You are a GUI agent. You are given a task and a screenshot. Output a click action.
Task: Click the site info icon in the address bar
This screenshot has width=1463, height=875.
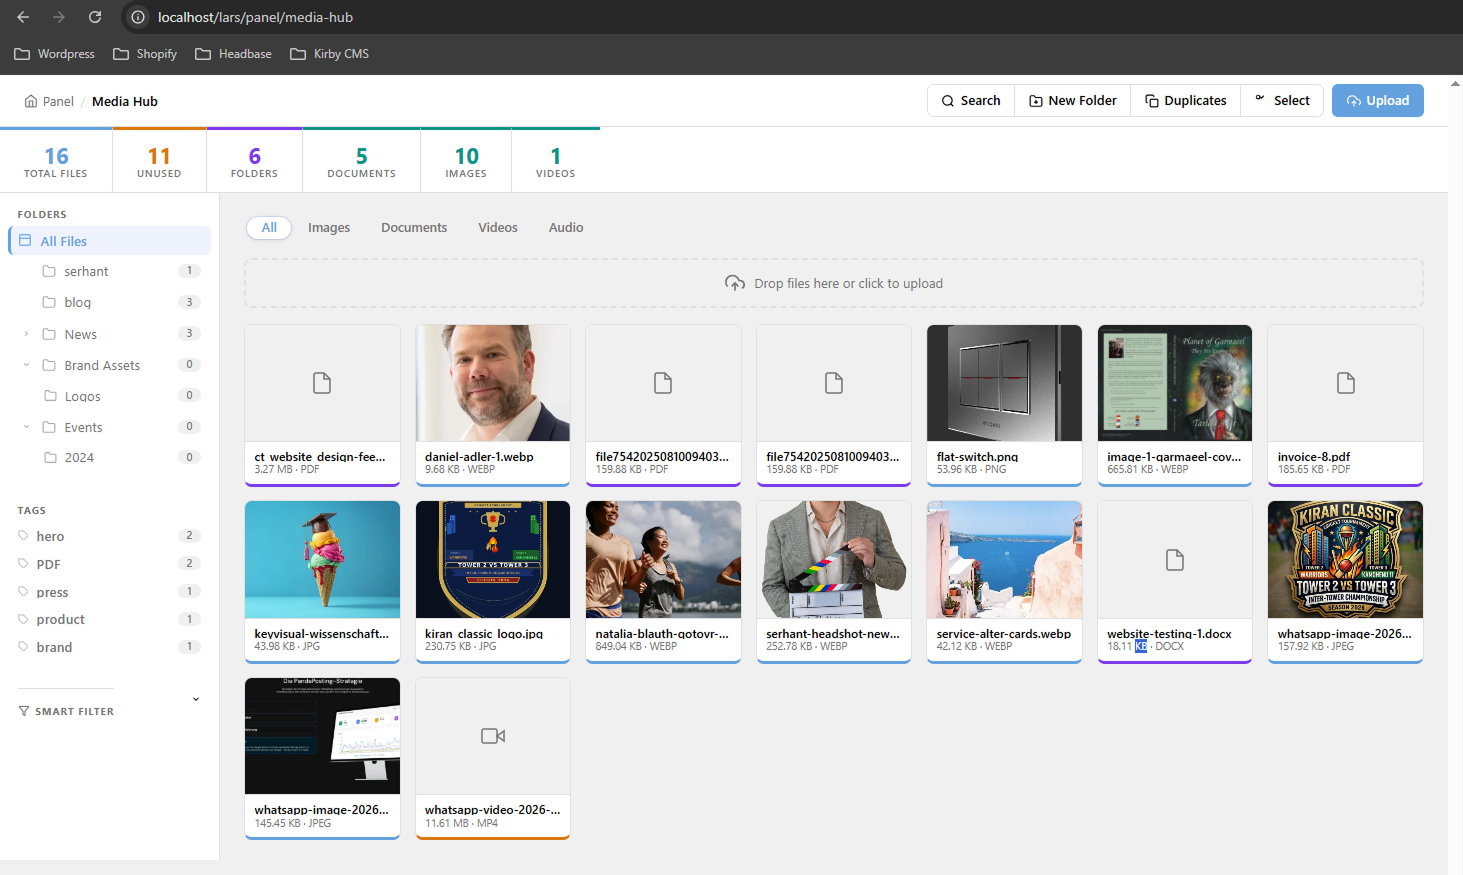[x=139, y=17]
